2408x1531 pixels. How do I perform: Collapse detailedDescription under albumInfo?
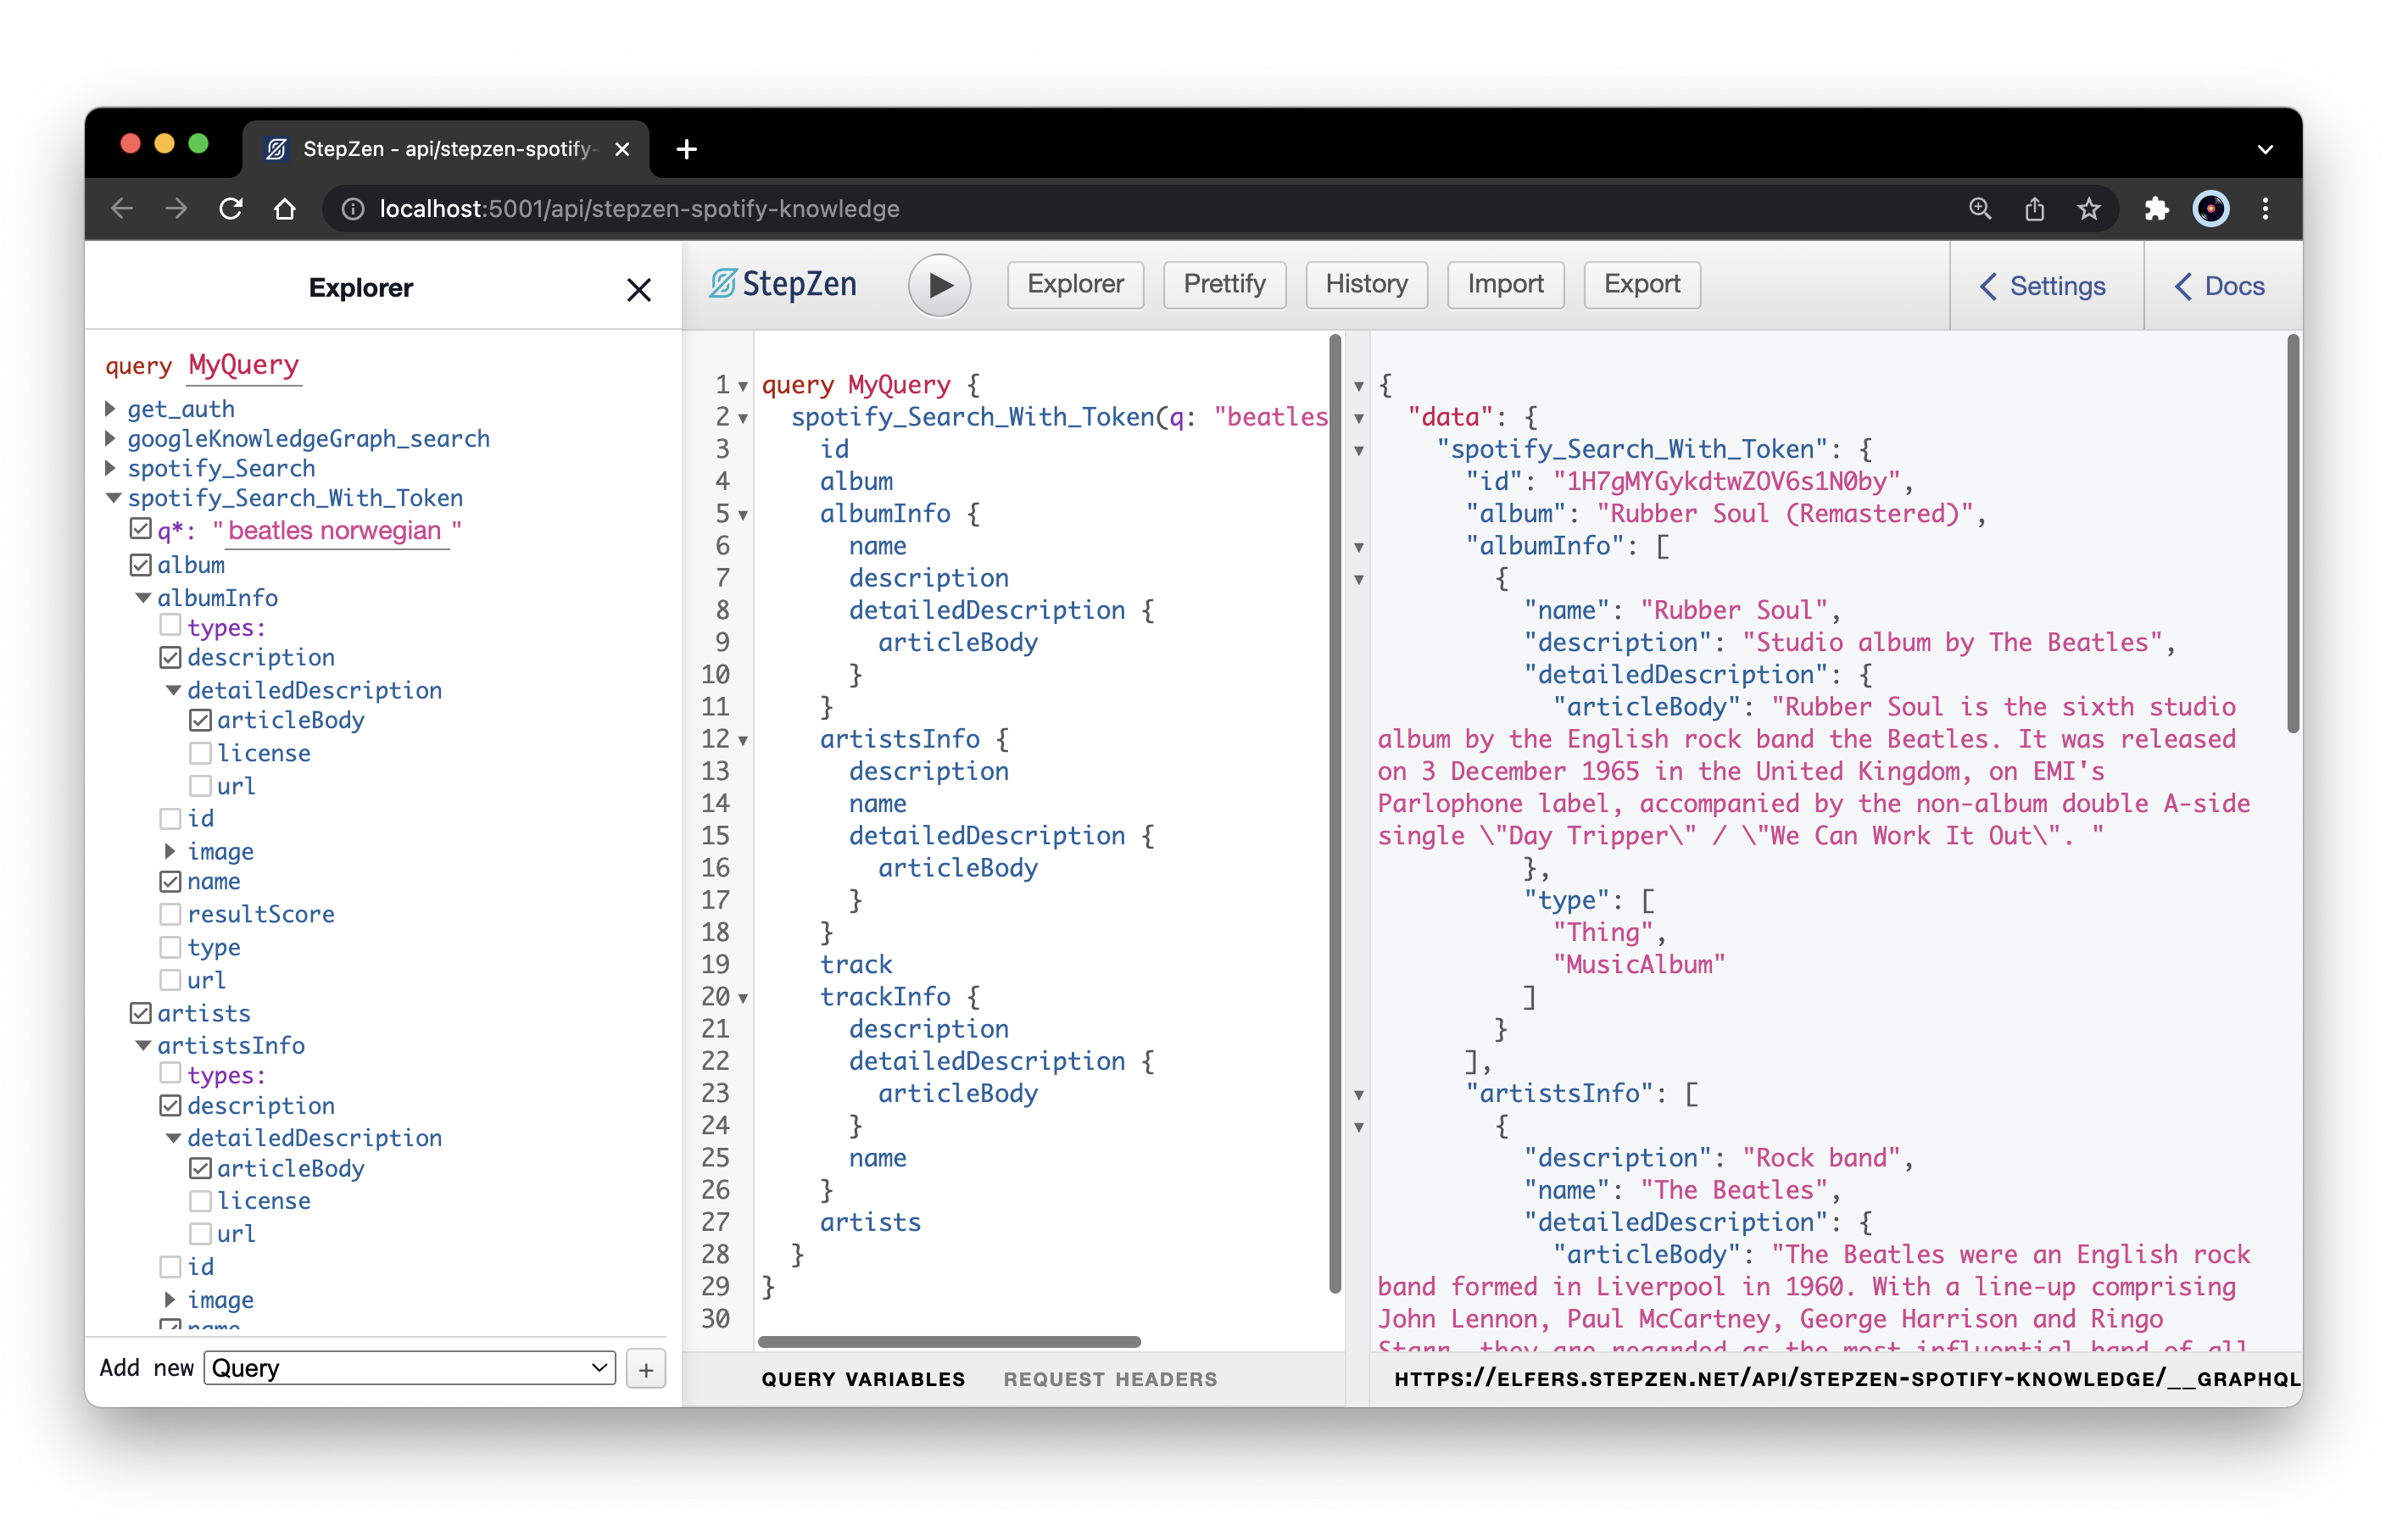(x=173, y=690)
